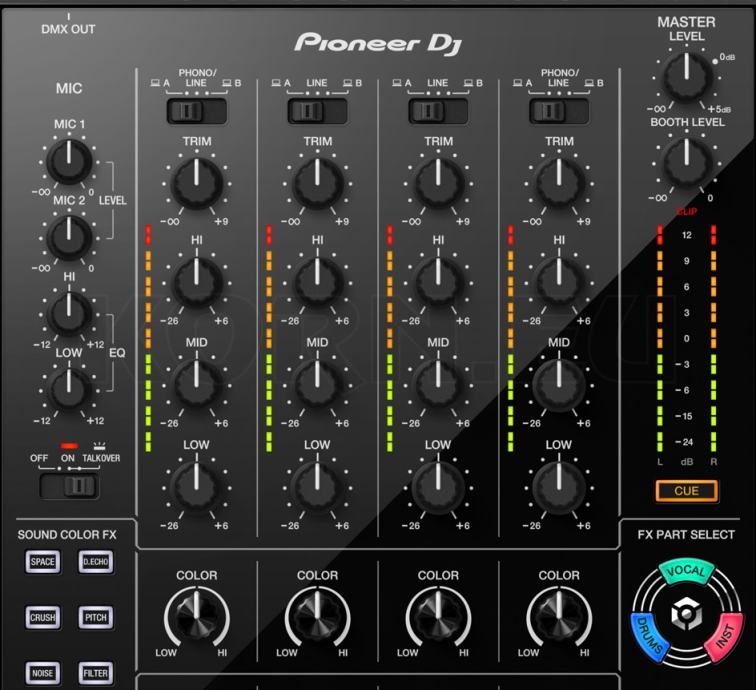
Task: Click channel 2 LOW EQ knob
Action: pos(317,487)
